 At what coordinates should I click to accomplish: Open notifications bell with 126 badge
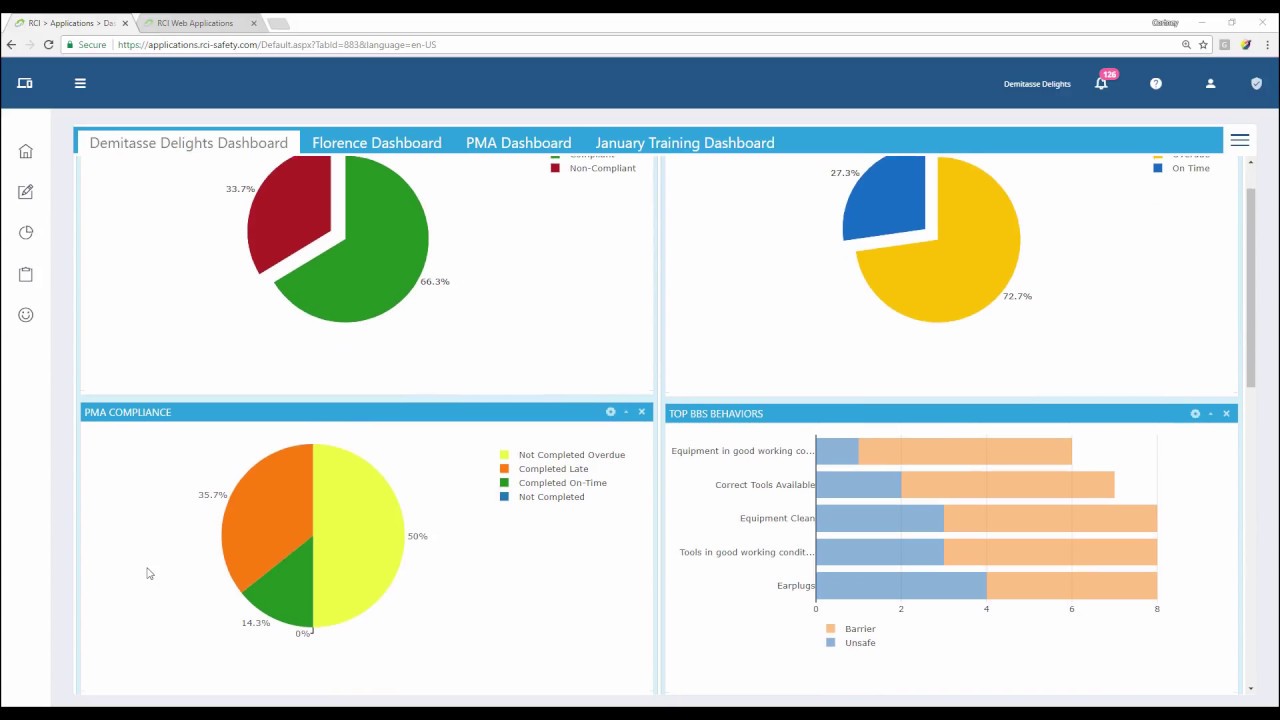pos(1101,83)
